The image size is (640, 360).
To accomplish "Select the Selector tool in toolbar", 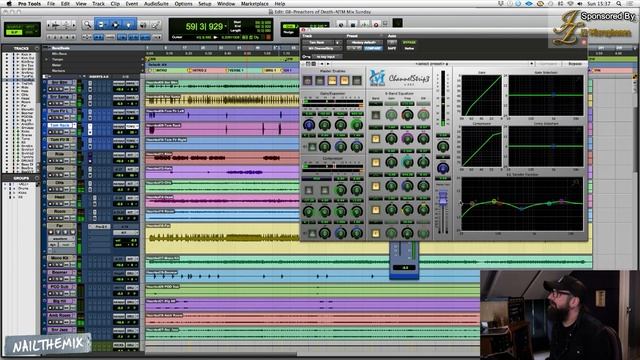I will click(115, 25).
